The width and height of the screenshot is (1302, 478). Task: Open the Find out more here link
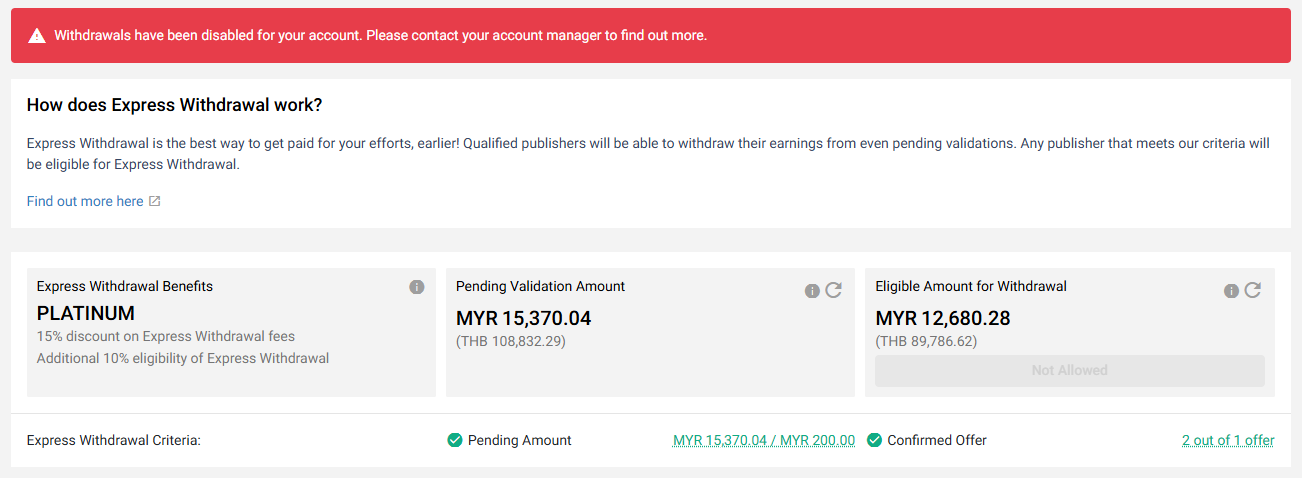pyautogui.click(x=85, y=202)
